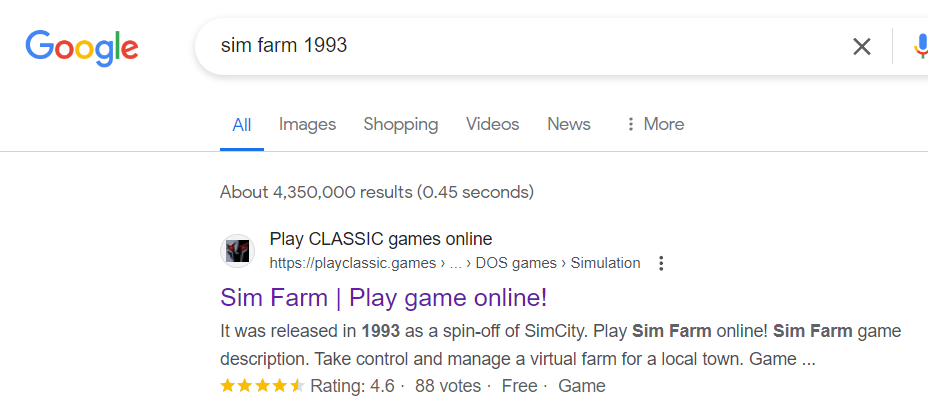This screenshot has width=928, height=419.
Task: Click the Play CLASSIC games online site name
Action: pos(380,239)
